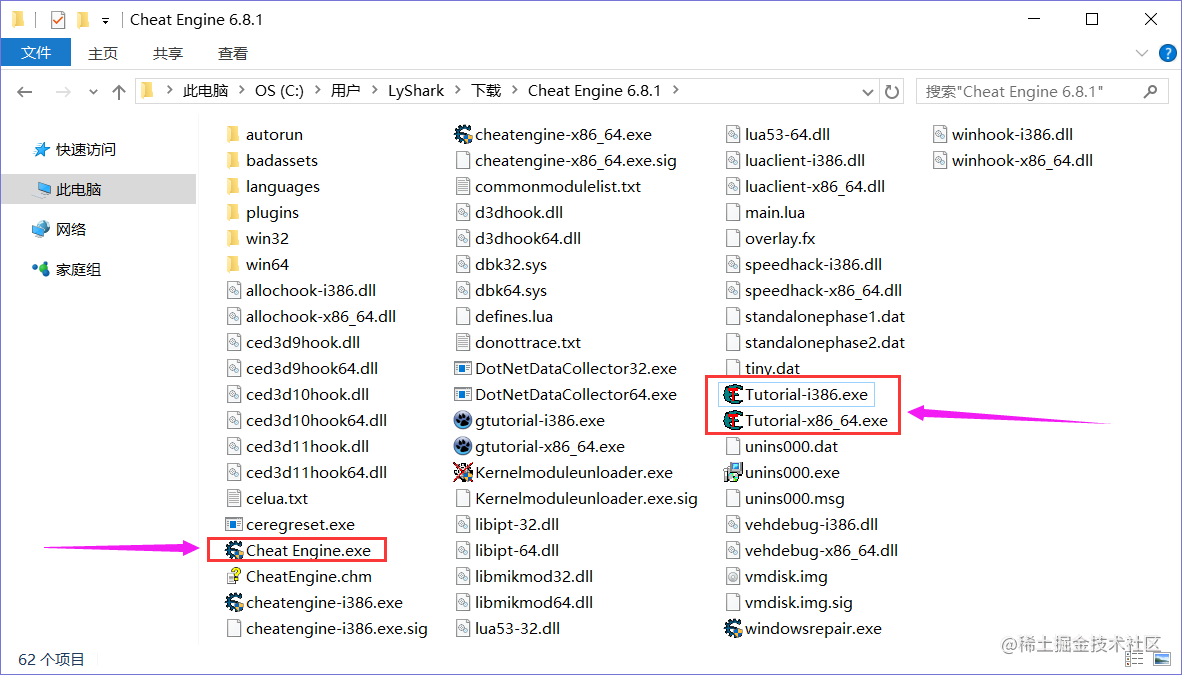Navigate to 下载 in address bar
This screenshot has height=675, width=1182.
click(486, 91)
